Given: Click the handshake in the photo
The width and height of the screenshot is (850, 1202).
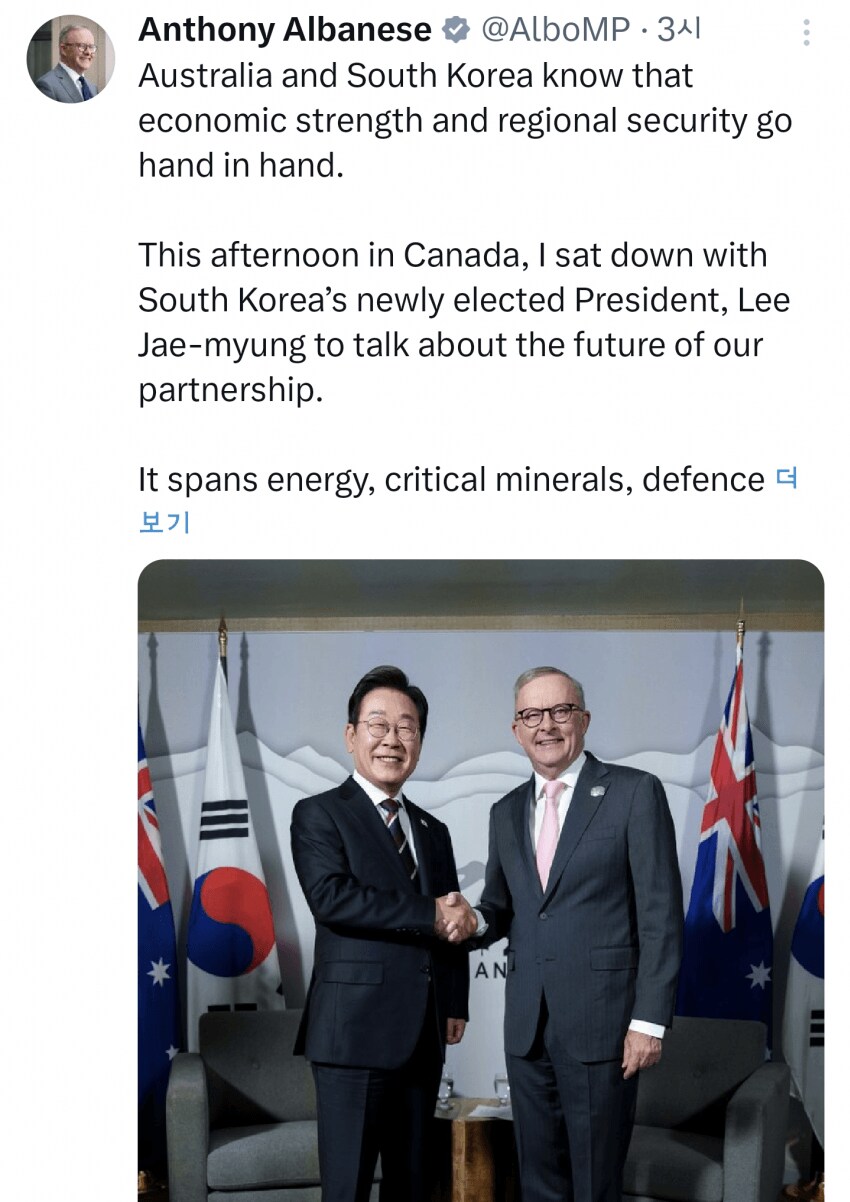Looking at the screenshot, I should click(x=458, y=915).
